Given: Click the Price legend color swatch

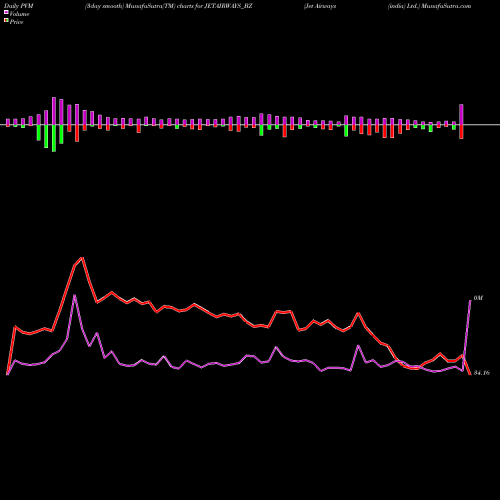Looking at the screenshot, I should 6,21.
